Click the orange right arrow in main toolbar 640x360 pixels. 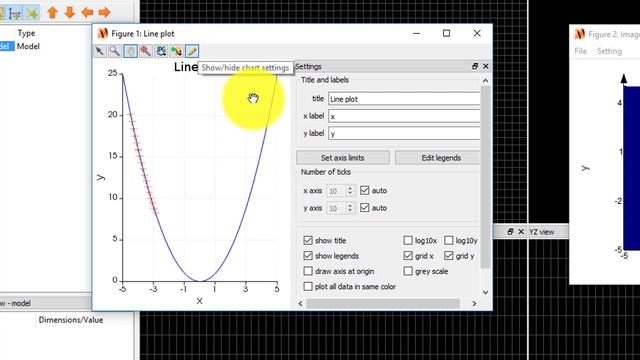click(104, 13)
